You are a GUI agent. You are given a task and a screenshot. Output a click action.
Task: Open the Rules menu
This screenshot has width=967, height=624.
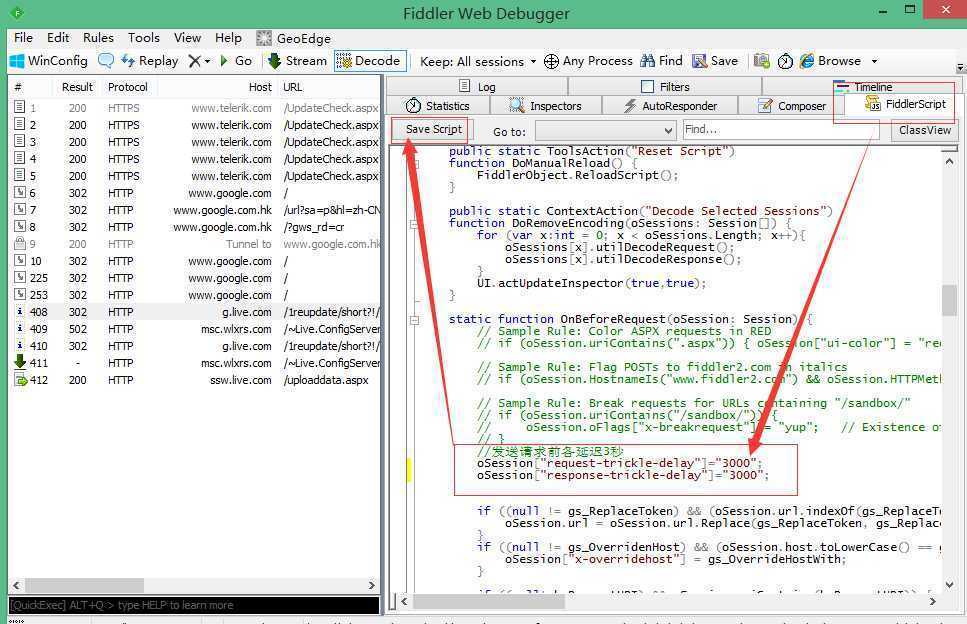point(98,38)
